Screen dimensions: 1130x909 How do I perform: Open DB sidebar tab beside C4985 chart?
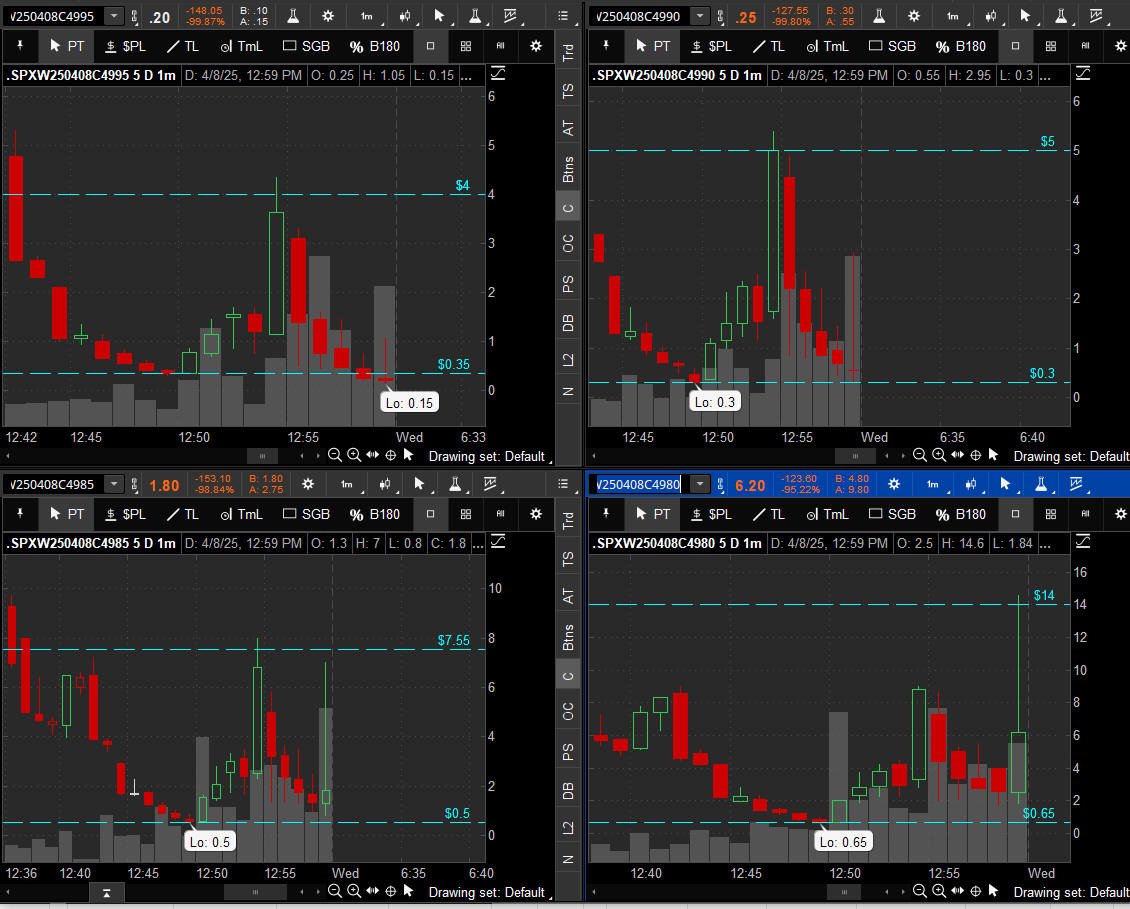point(569,791)
